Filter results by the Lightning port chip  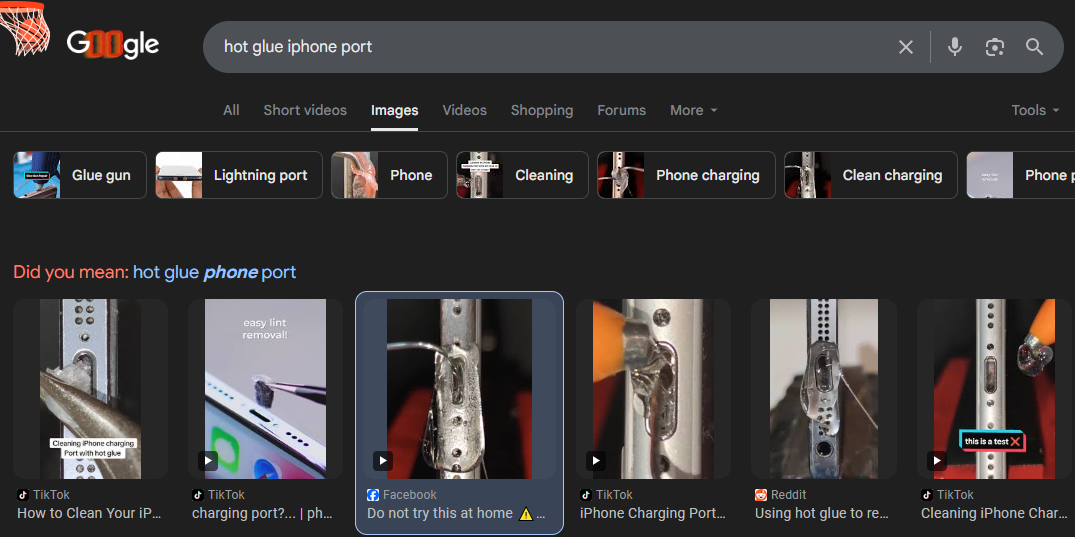click(x=239, y=175)
